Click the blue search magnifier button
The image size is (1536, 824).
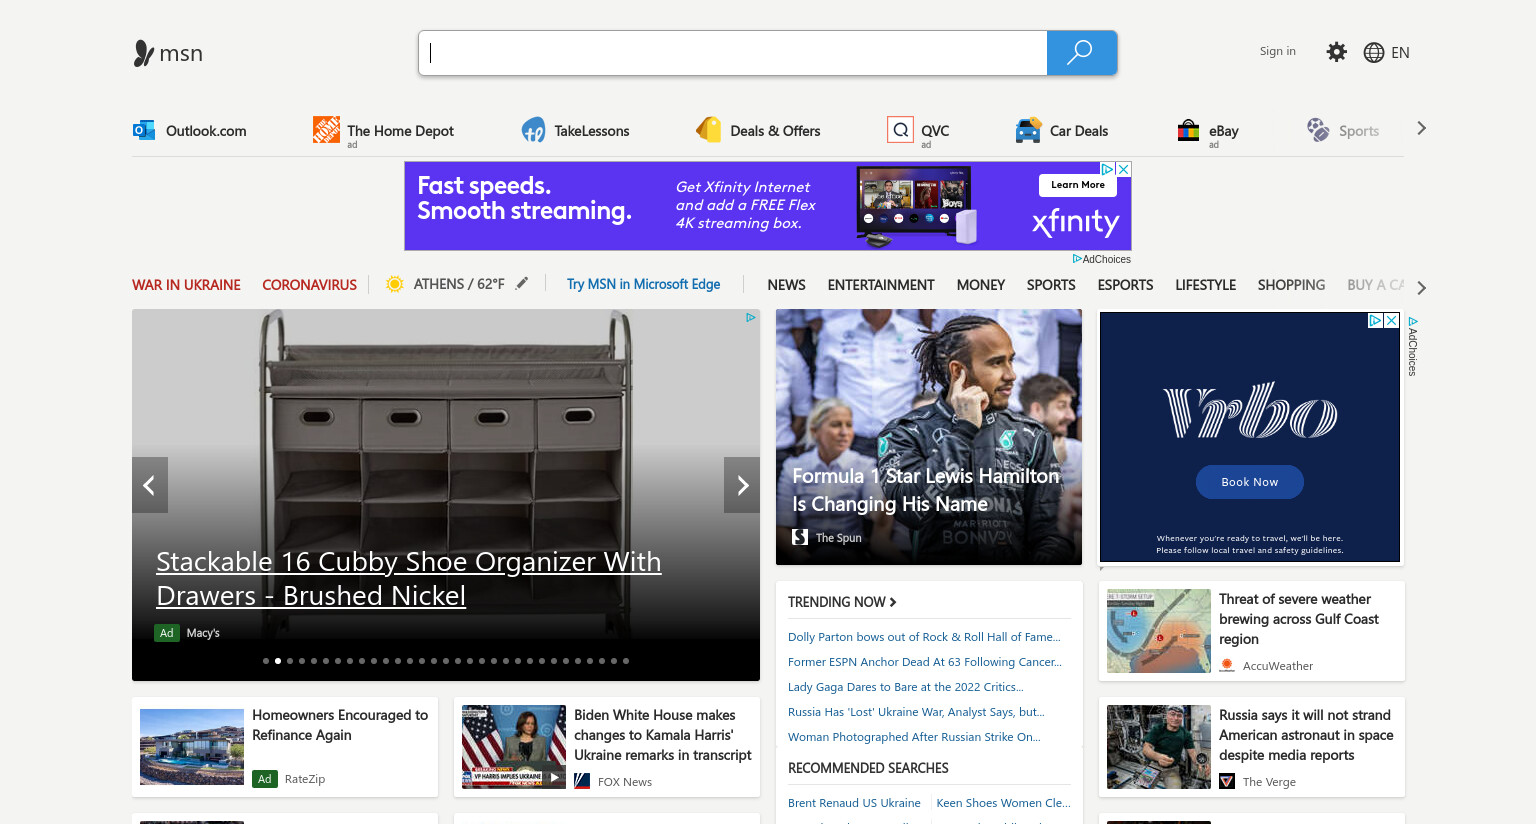(1081, 53)
